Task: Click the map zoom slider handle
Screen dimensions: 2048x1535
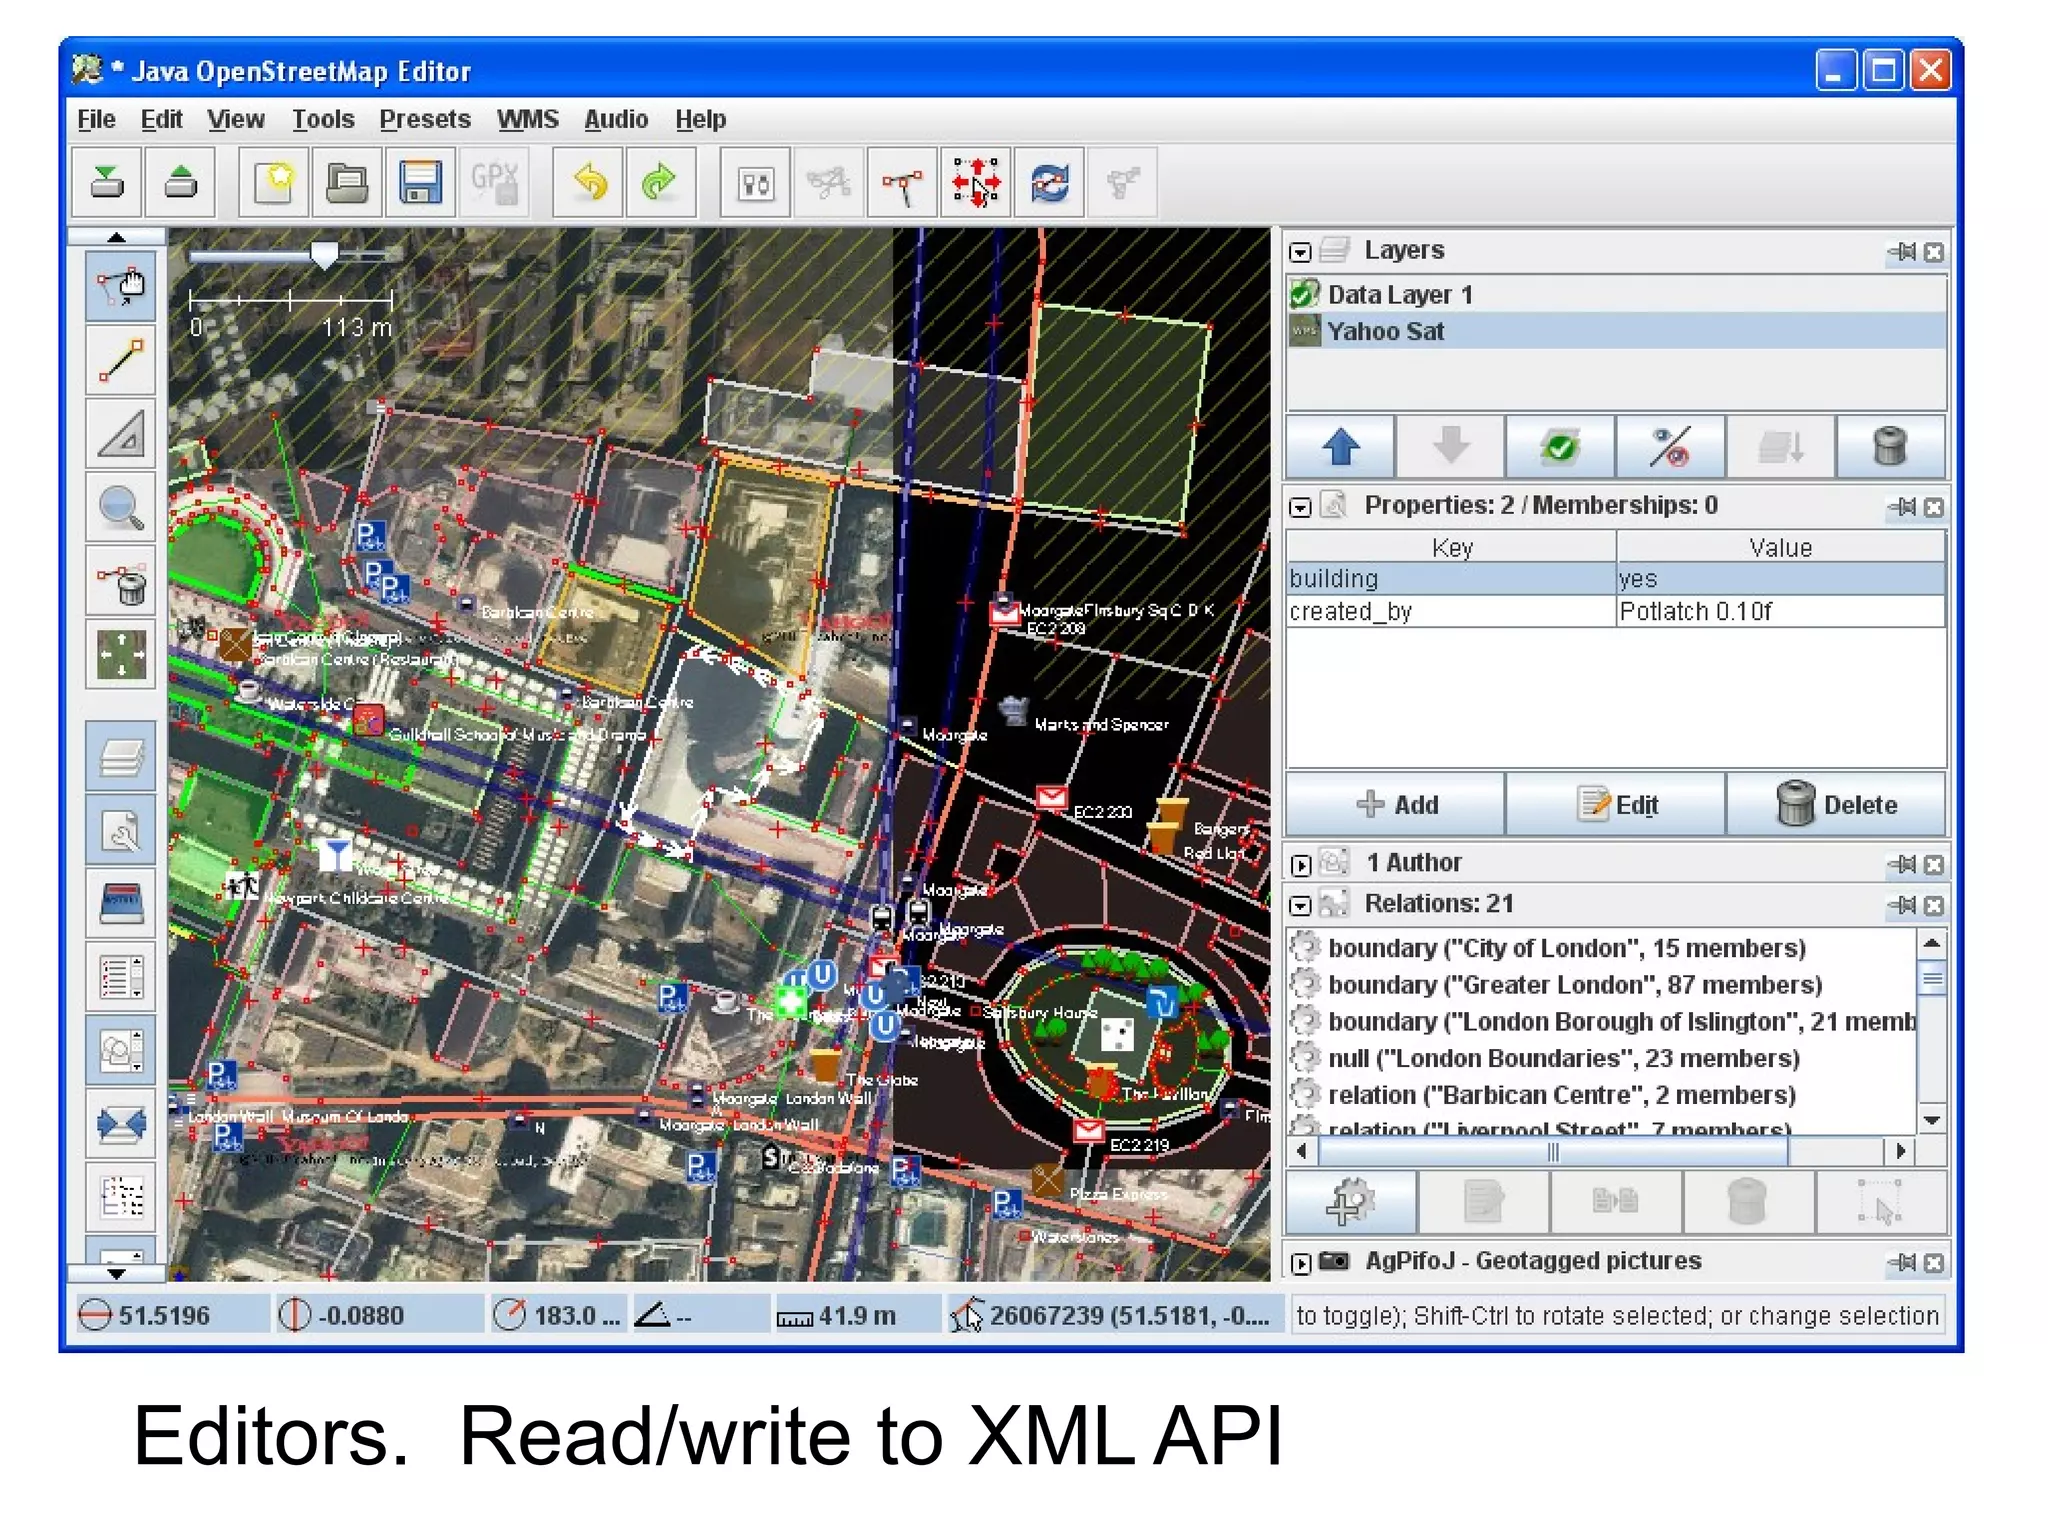Action: click(x=324, y=254)
